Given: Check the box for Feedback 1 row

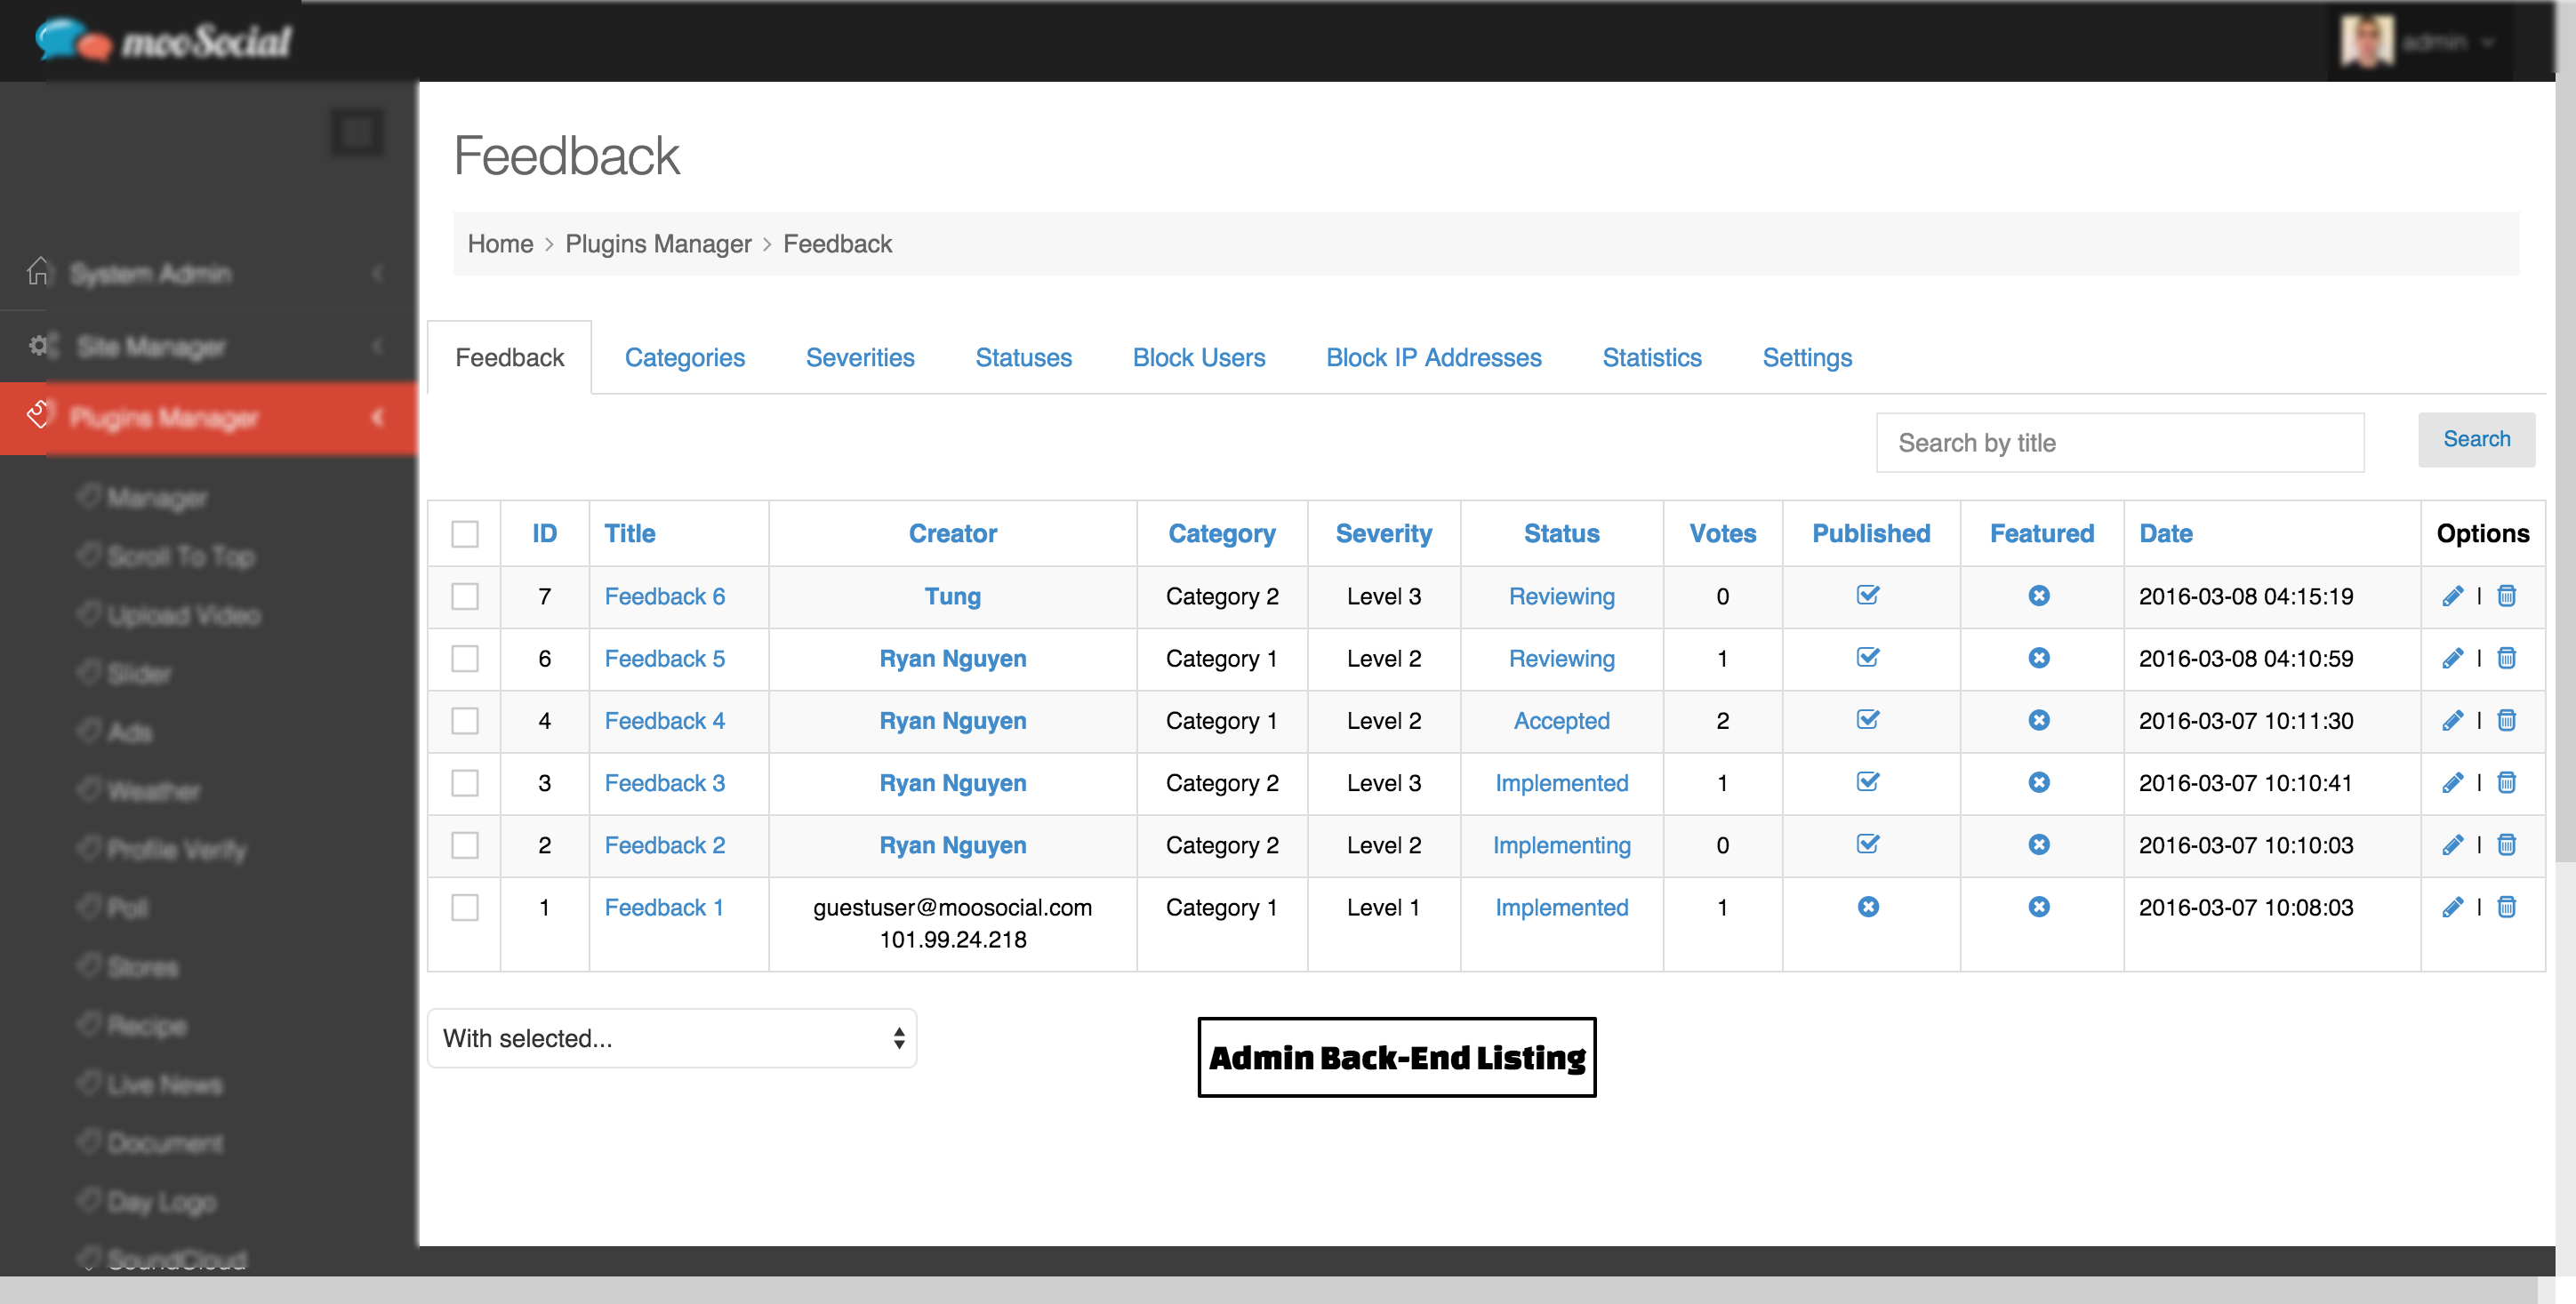Looking at the screenshot, I should coord(464,907).
